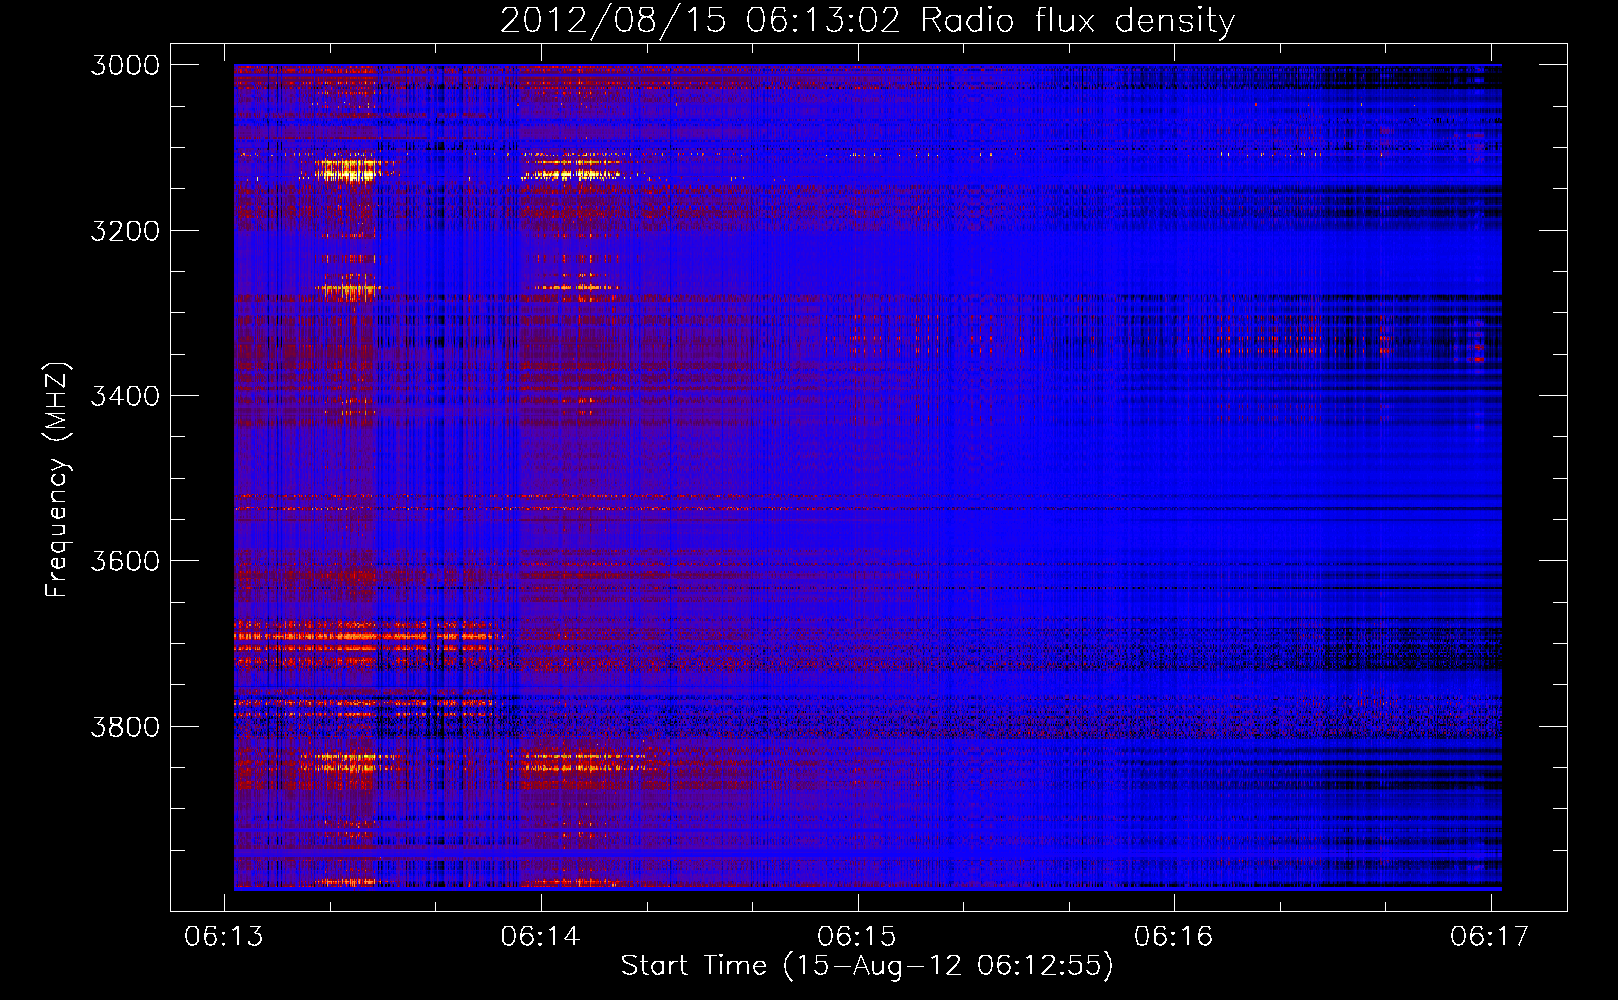This screenshot has width=1618, height=1000.
Task: Click the "Start Time (15-Aug-12 06:12:55)" axis label
Action: click(x=866, y=966)
